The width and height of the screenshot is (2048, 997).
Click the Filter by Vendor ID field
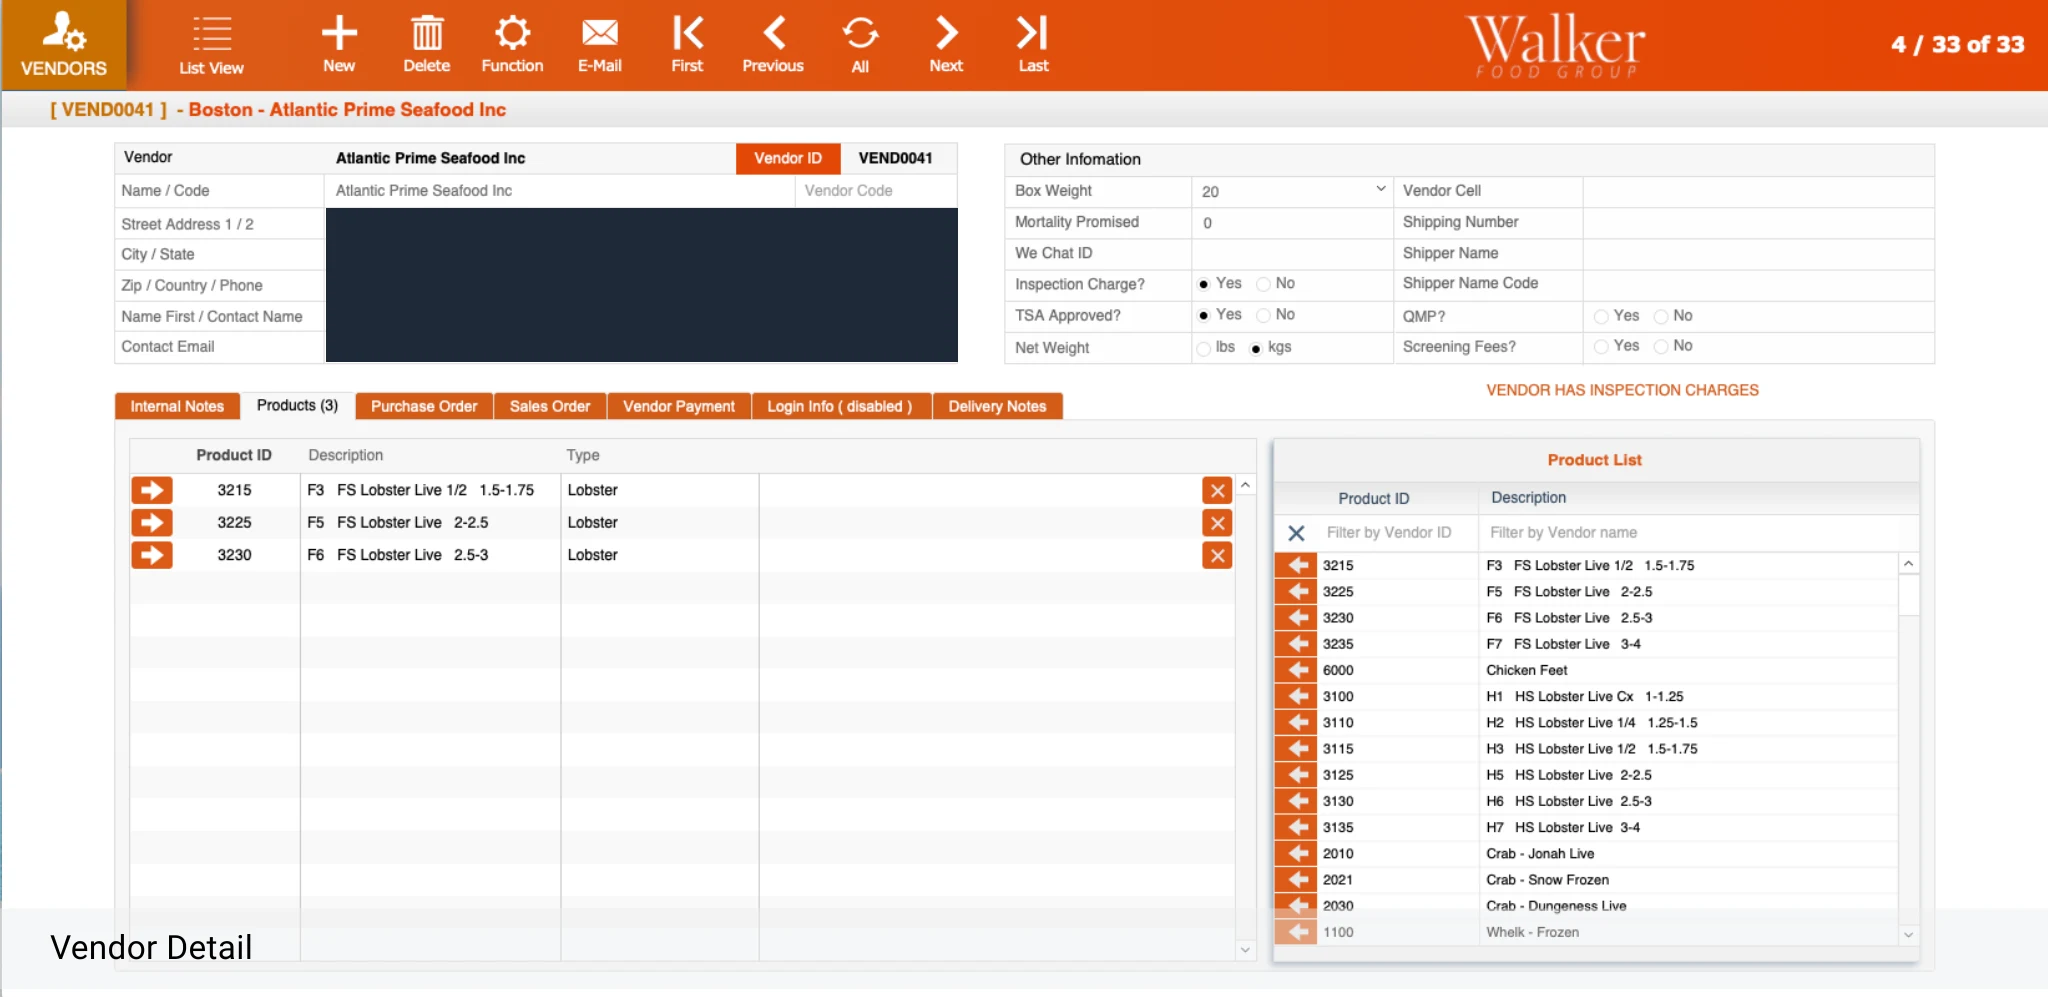(1397, 533)
